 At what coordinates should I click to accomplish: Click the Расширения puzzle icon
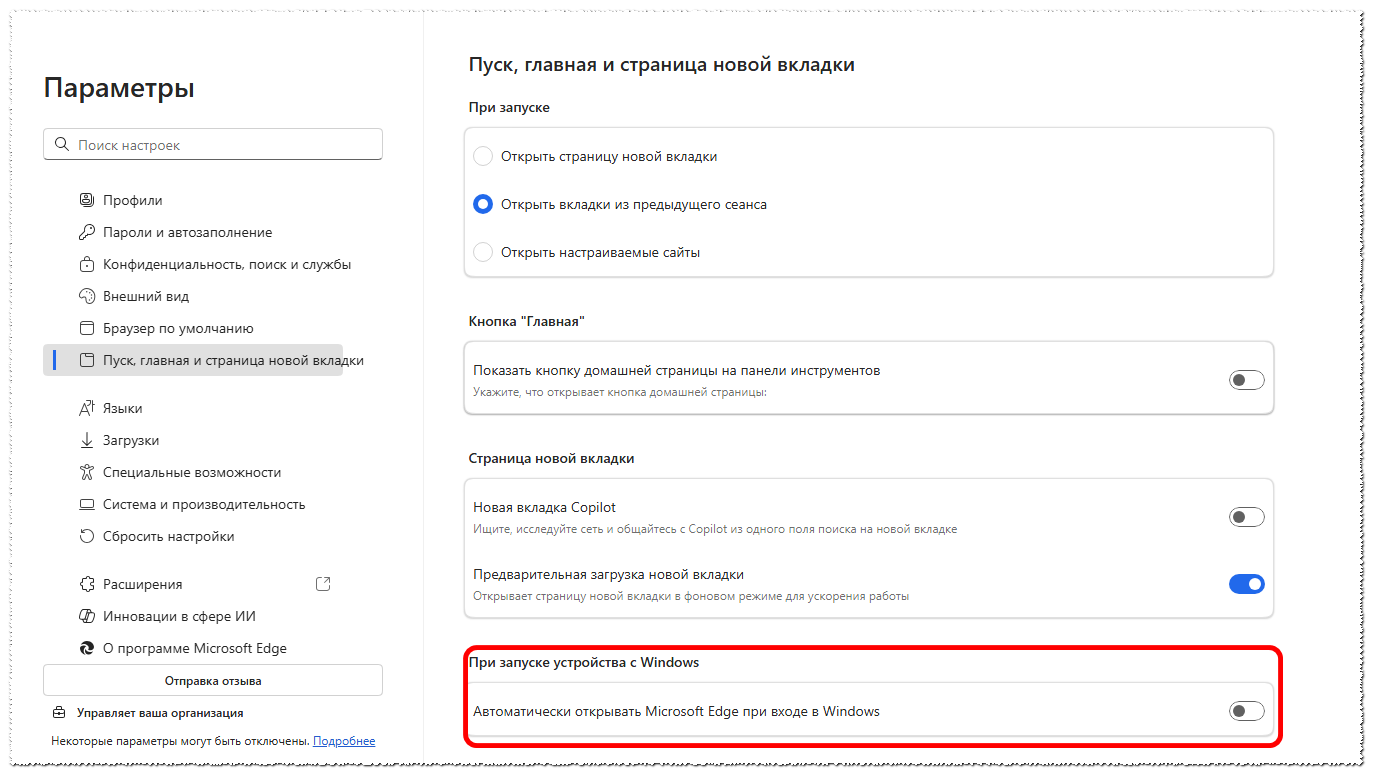[86, 584]
